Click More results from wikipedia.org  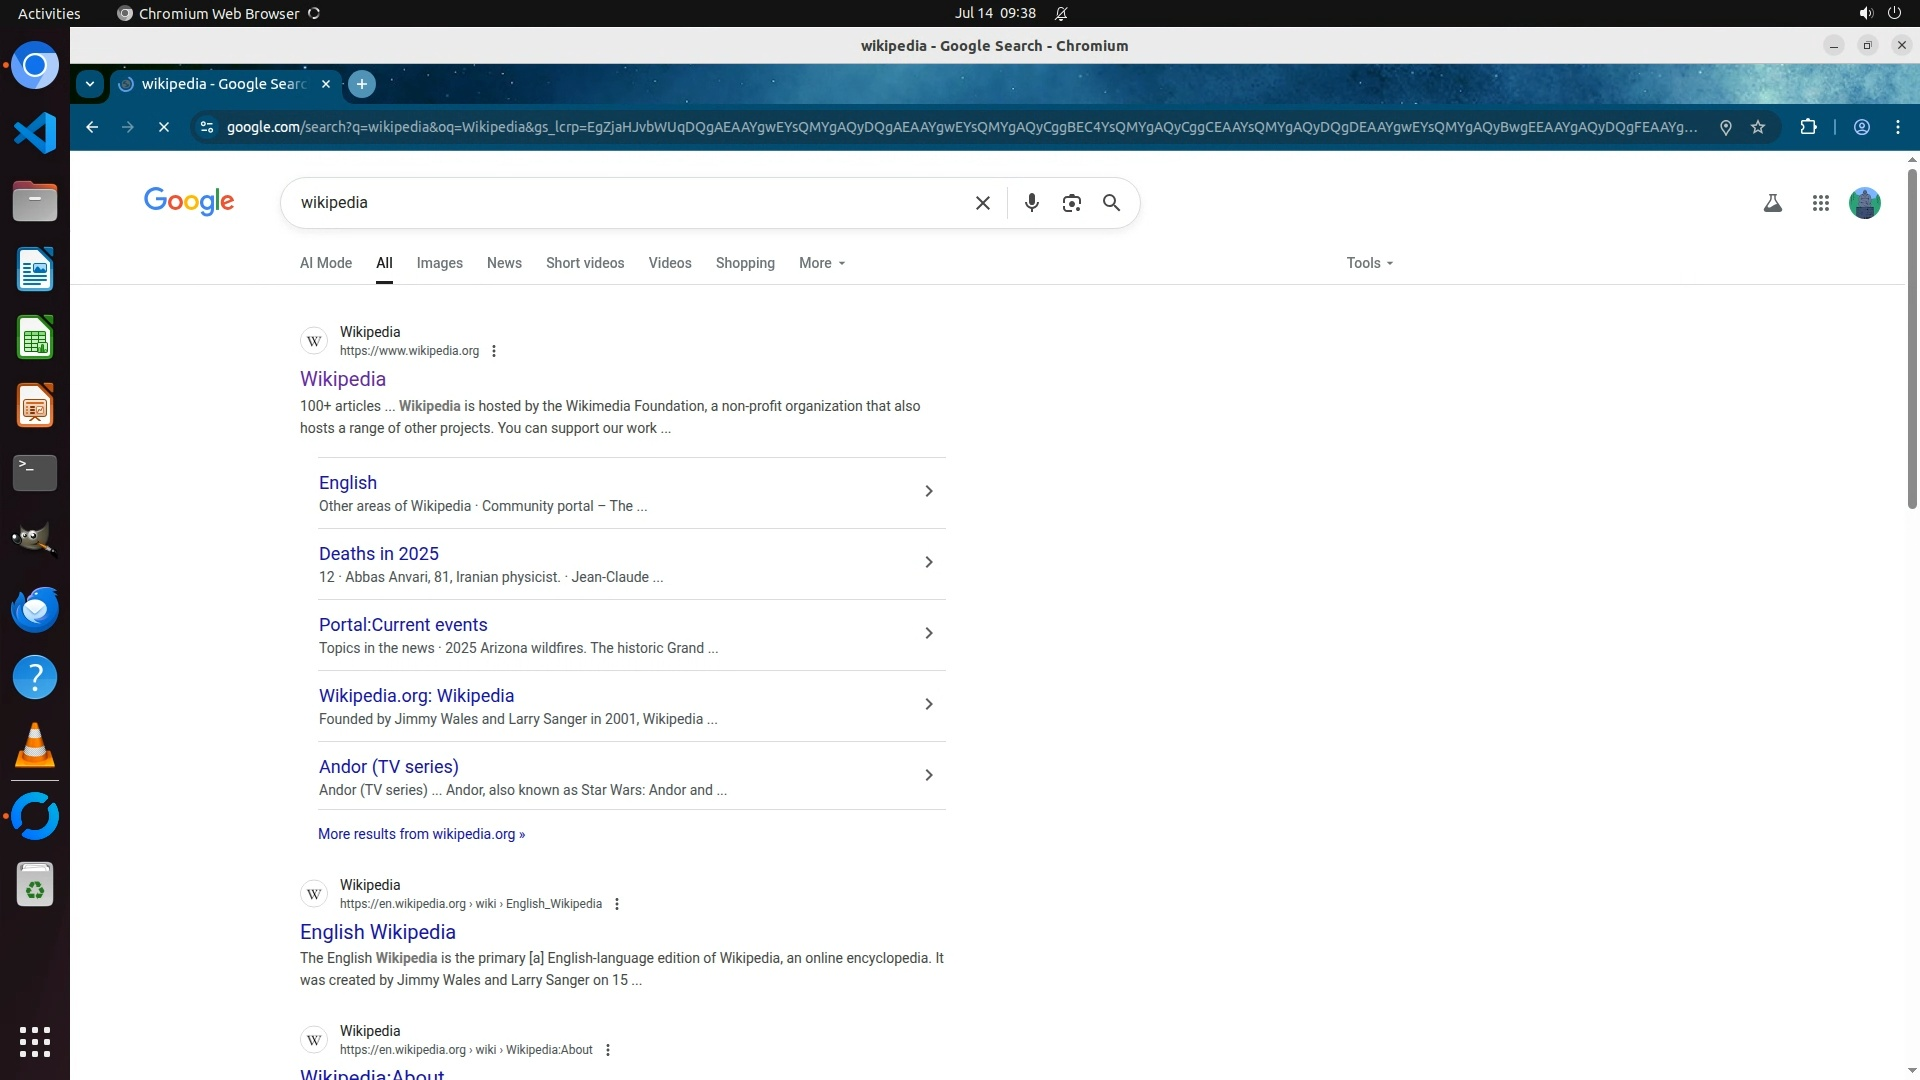click(x=421, y=834)
